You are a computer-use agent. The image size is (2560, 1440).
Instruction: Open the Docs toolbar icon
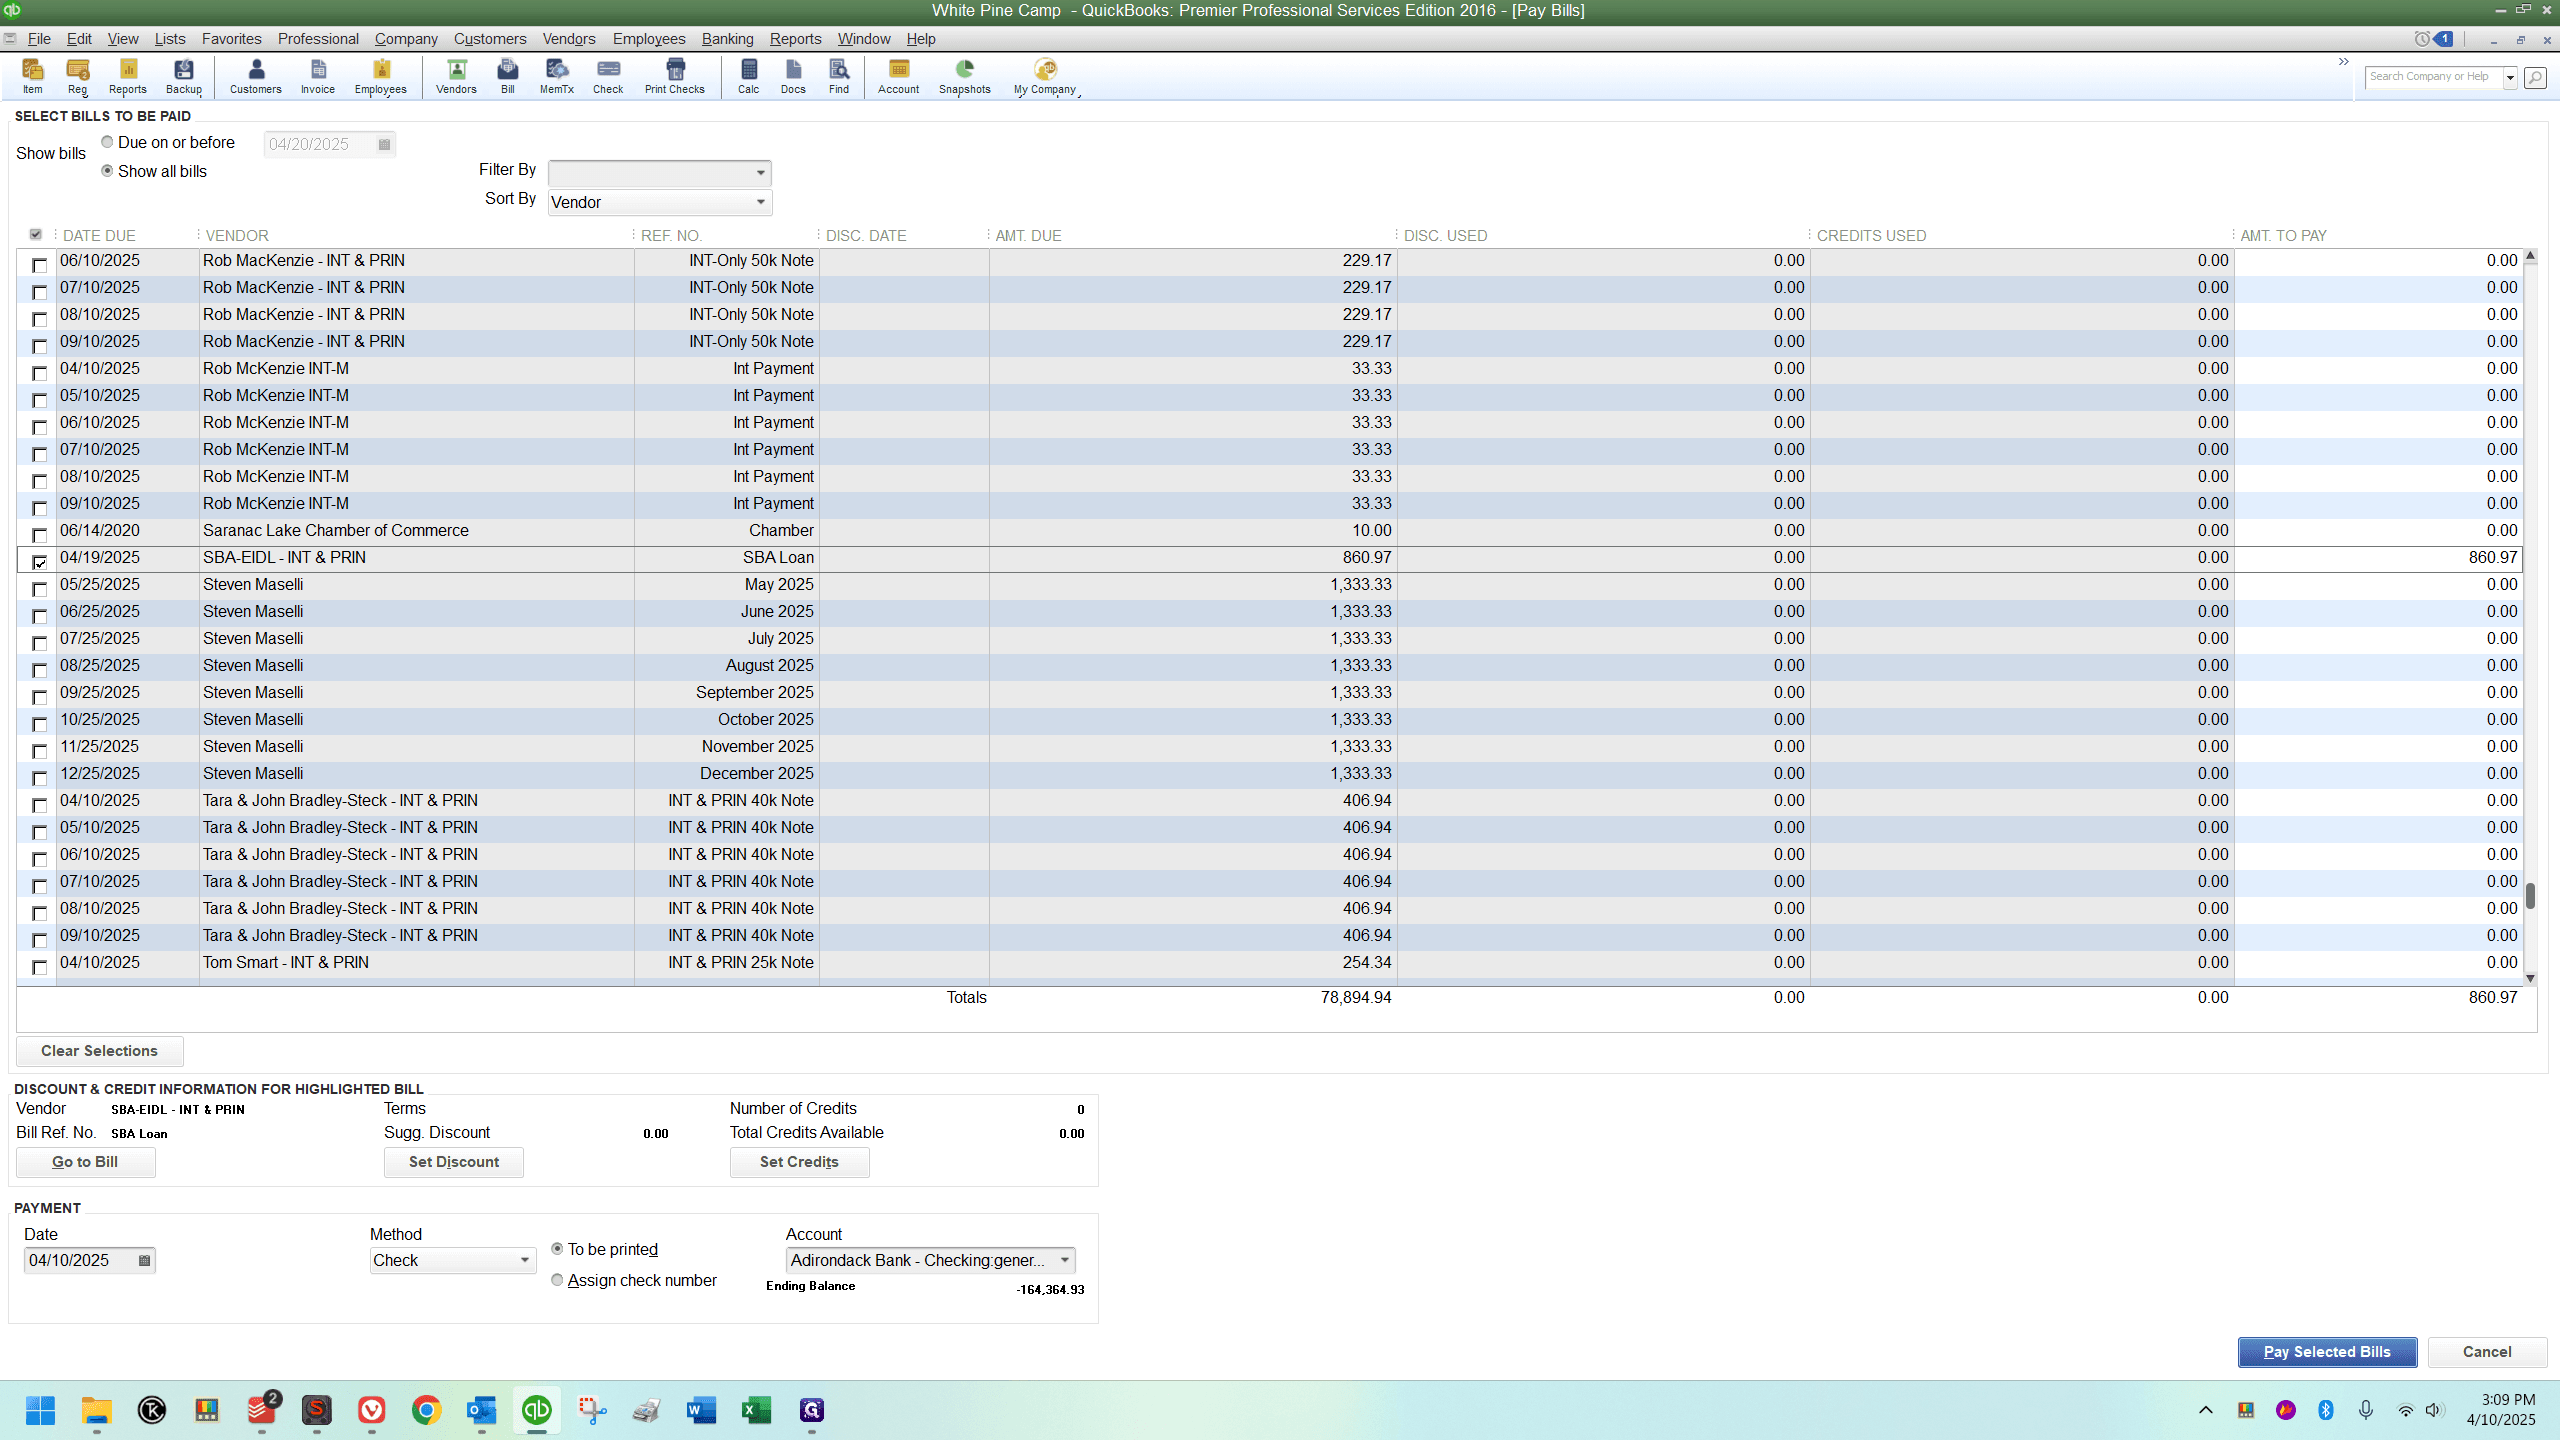pos(793,76)
